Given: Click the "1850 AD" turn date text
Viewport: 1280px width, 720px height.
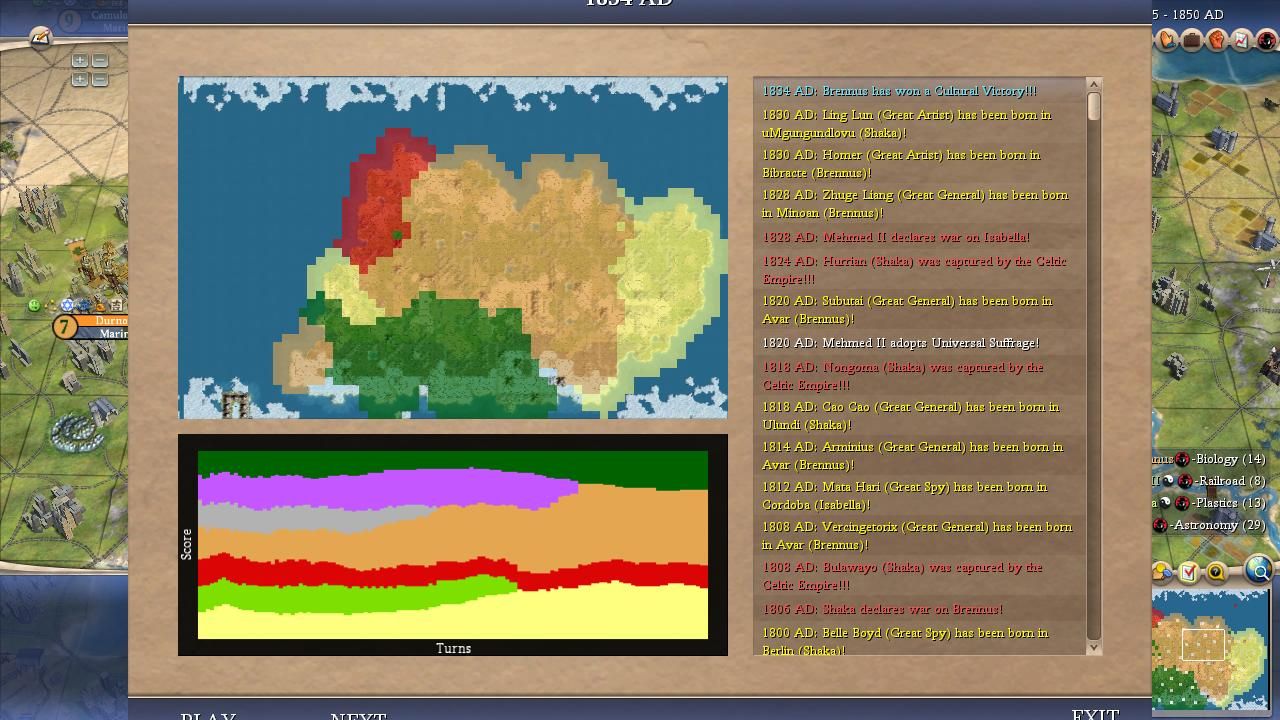Looking at the screenshot, I should 1198,14.
